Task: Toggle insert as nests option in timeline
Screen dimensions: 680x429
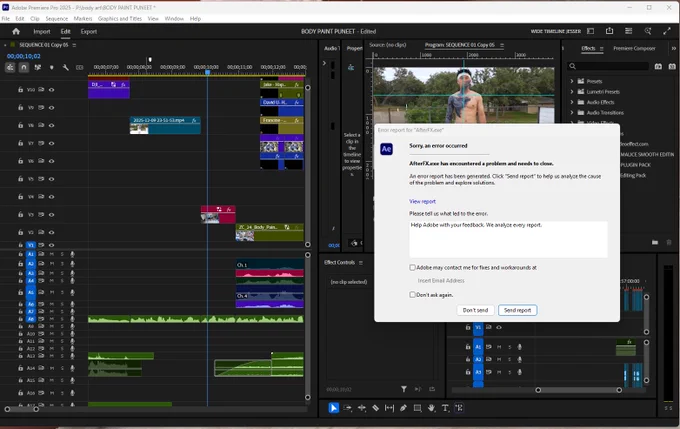Action: point(10,67)
